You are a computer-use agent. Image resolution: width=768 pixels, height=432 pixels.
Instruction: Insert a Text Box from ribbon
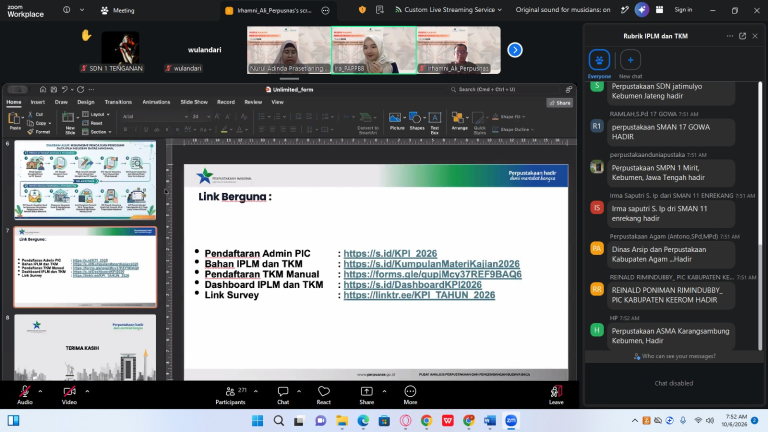pyautogui.click(x=434, y=122)
